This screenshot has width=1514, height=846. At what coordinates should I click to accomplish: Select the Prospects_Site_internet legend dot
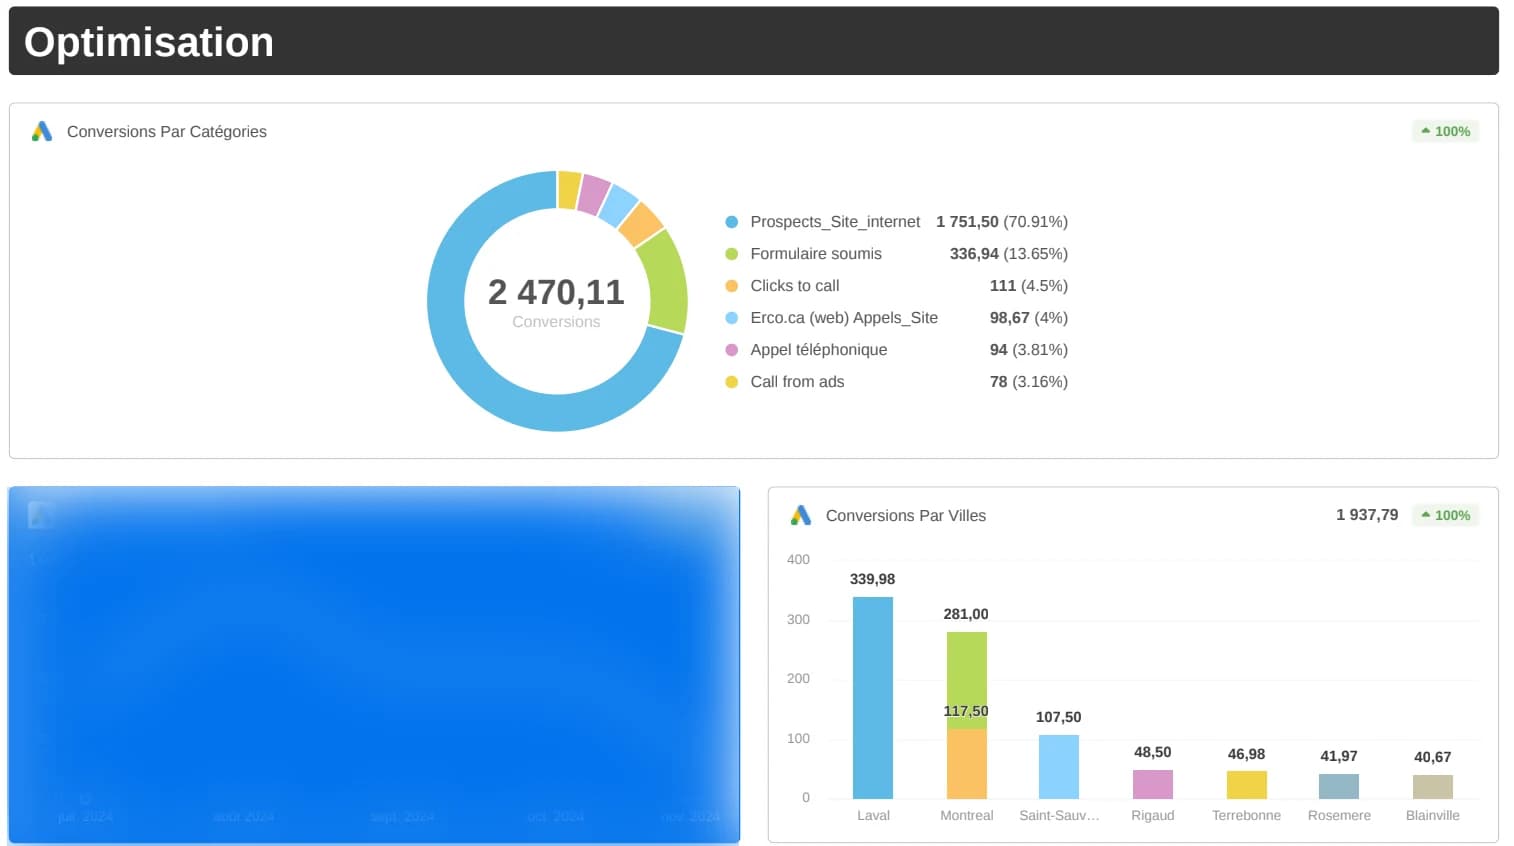point(732,222)
